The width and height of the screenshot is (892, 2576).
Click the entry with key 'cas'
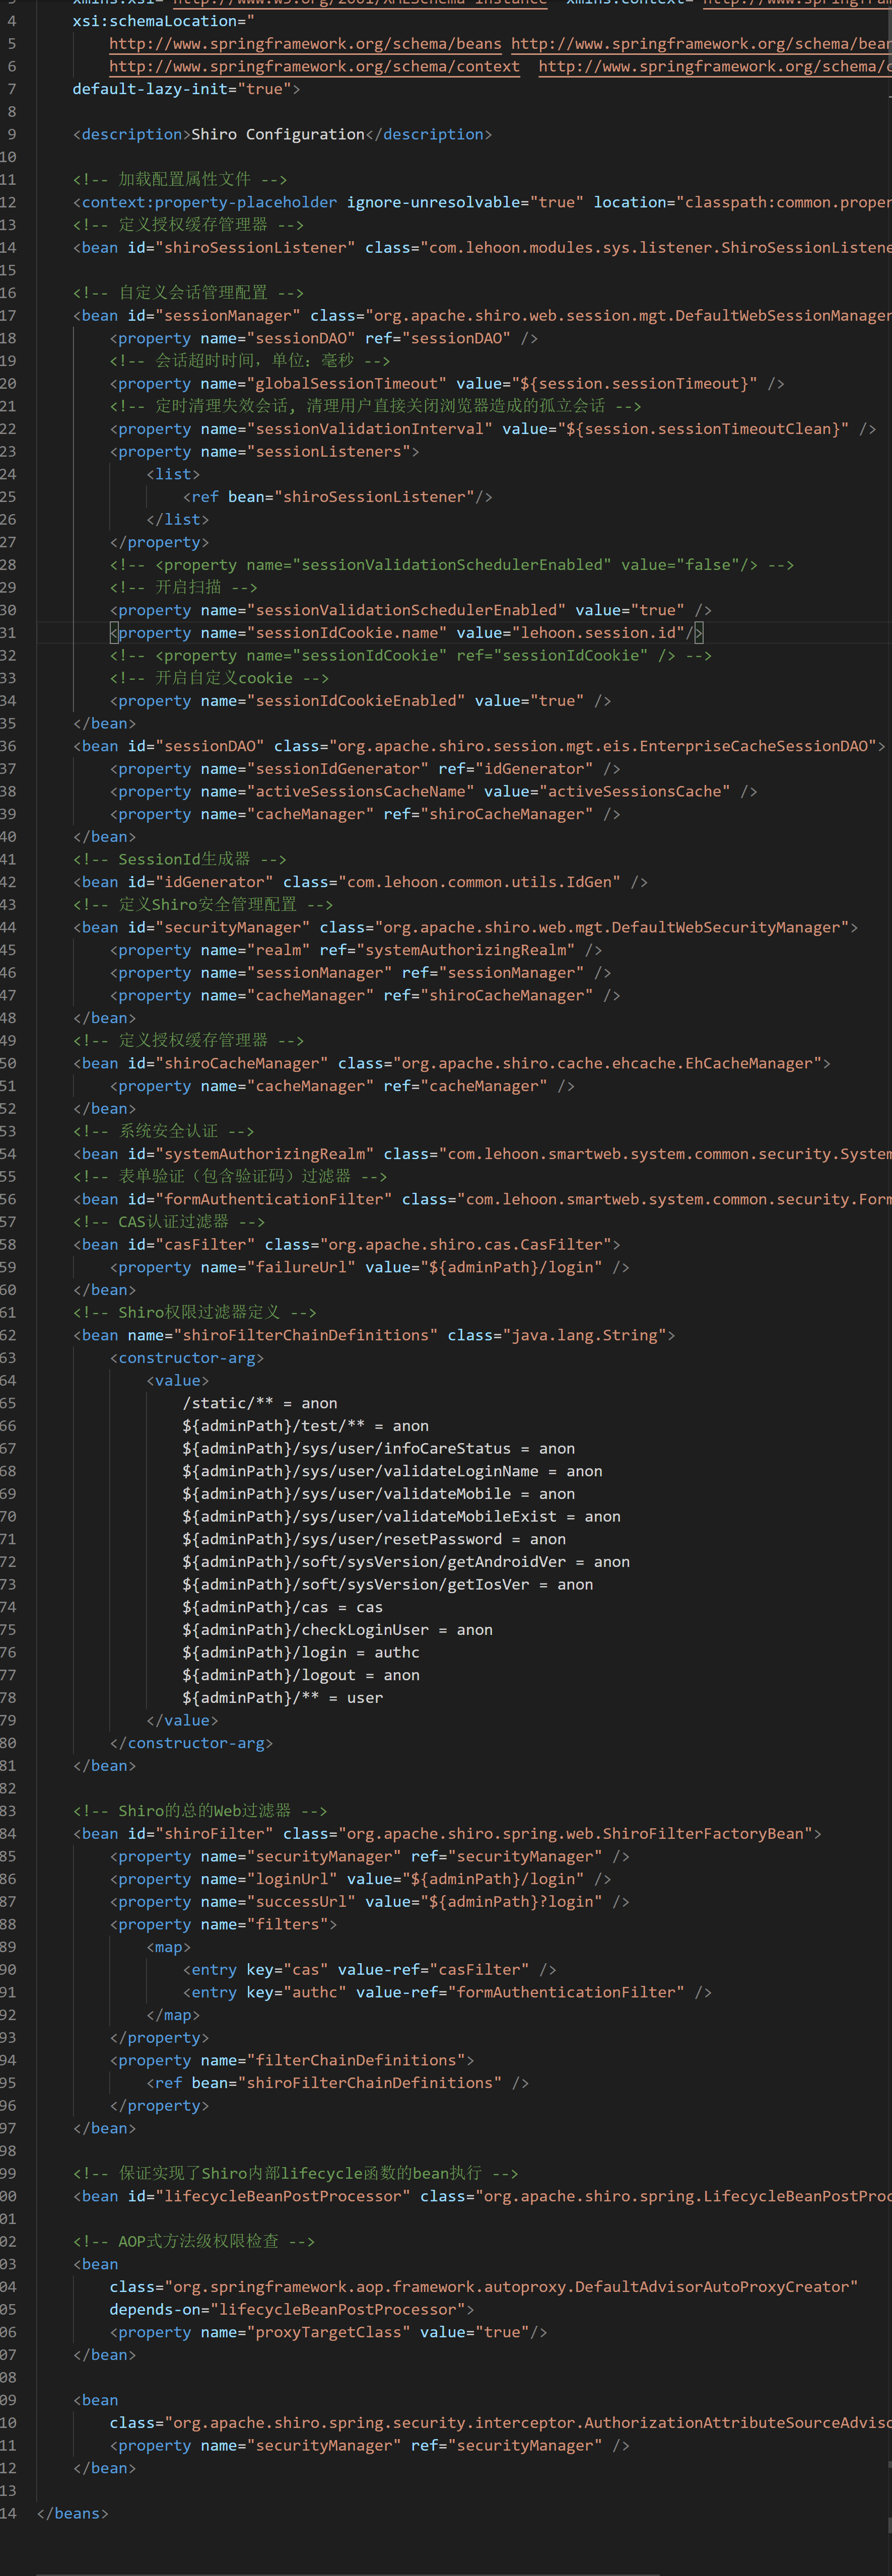tap(370, 1970)
